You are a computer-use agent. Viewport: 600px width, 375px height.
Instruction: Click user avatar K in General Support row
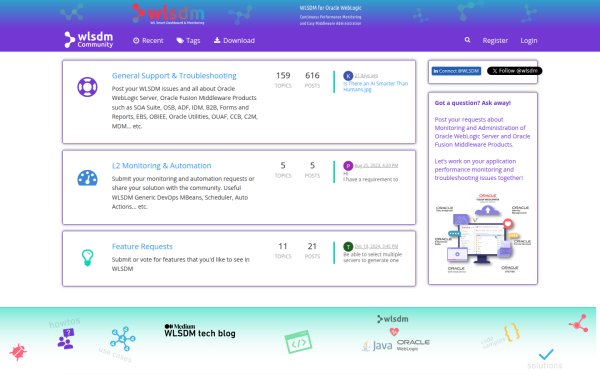point(348,76)
